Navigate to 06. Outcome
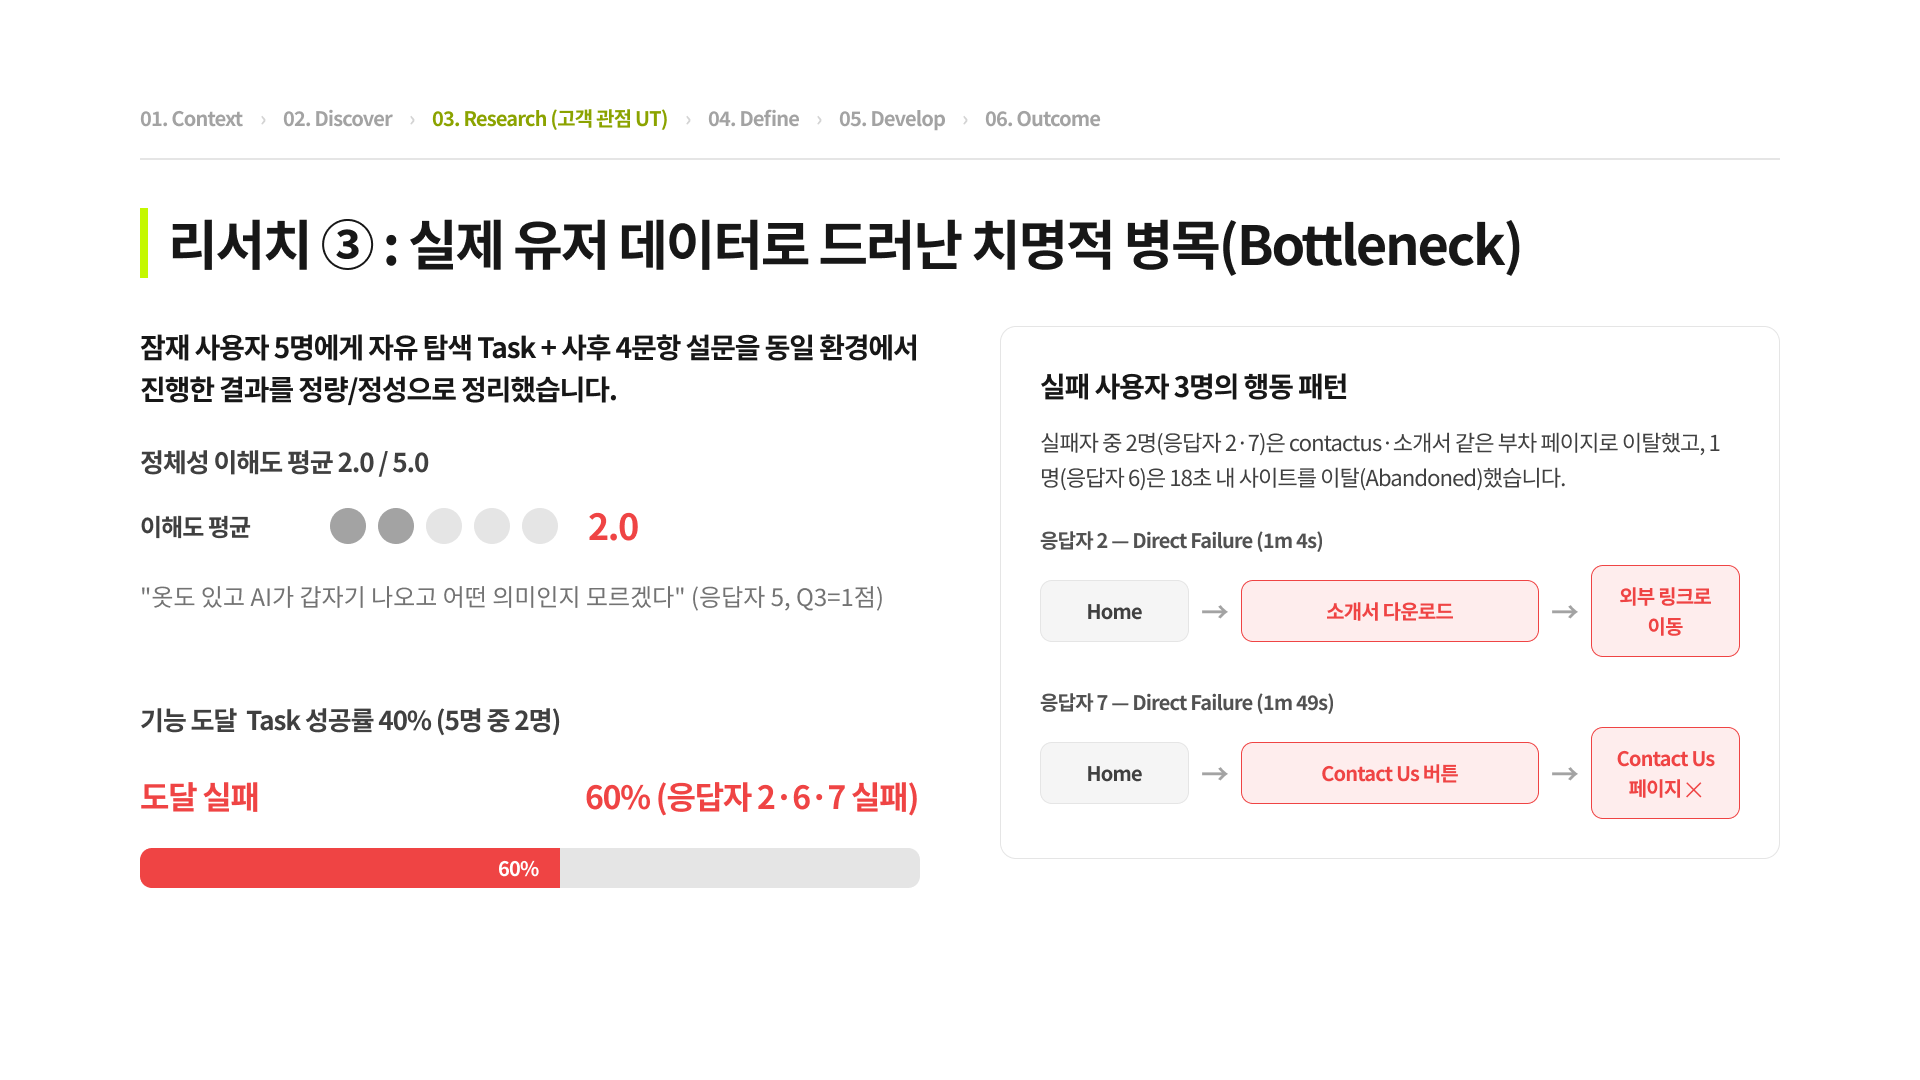The image size is (1920, 1080). tap(1042, 119)
